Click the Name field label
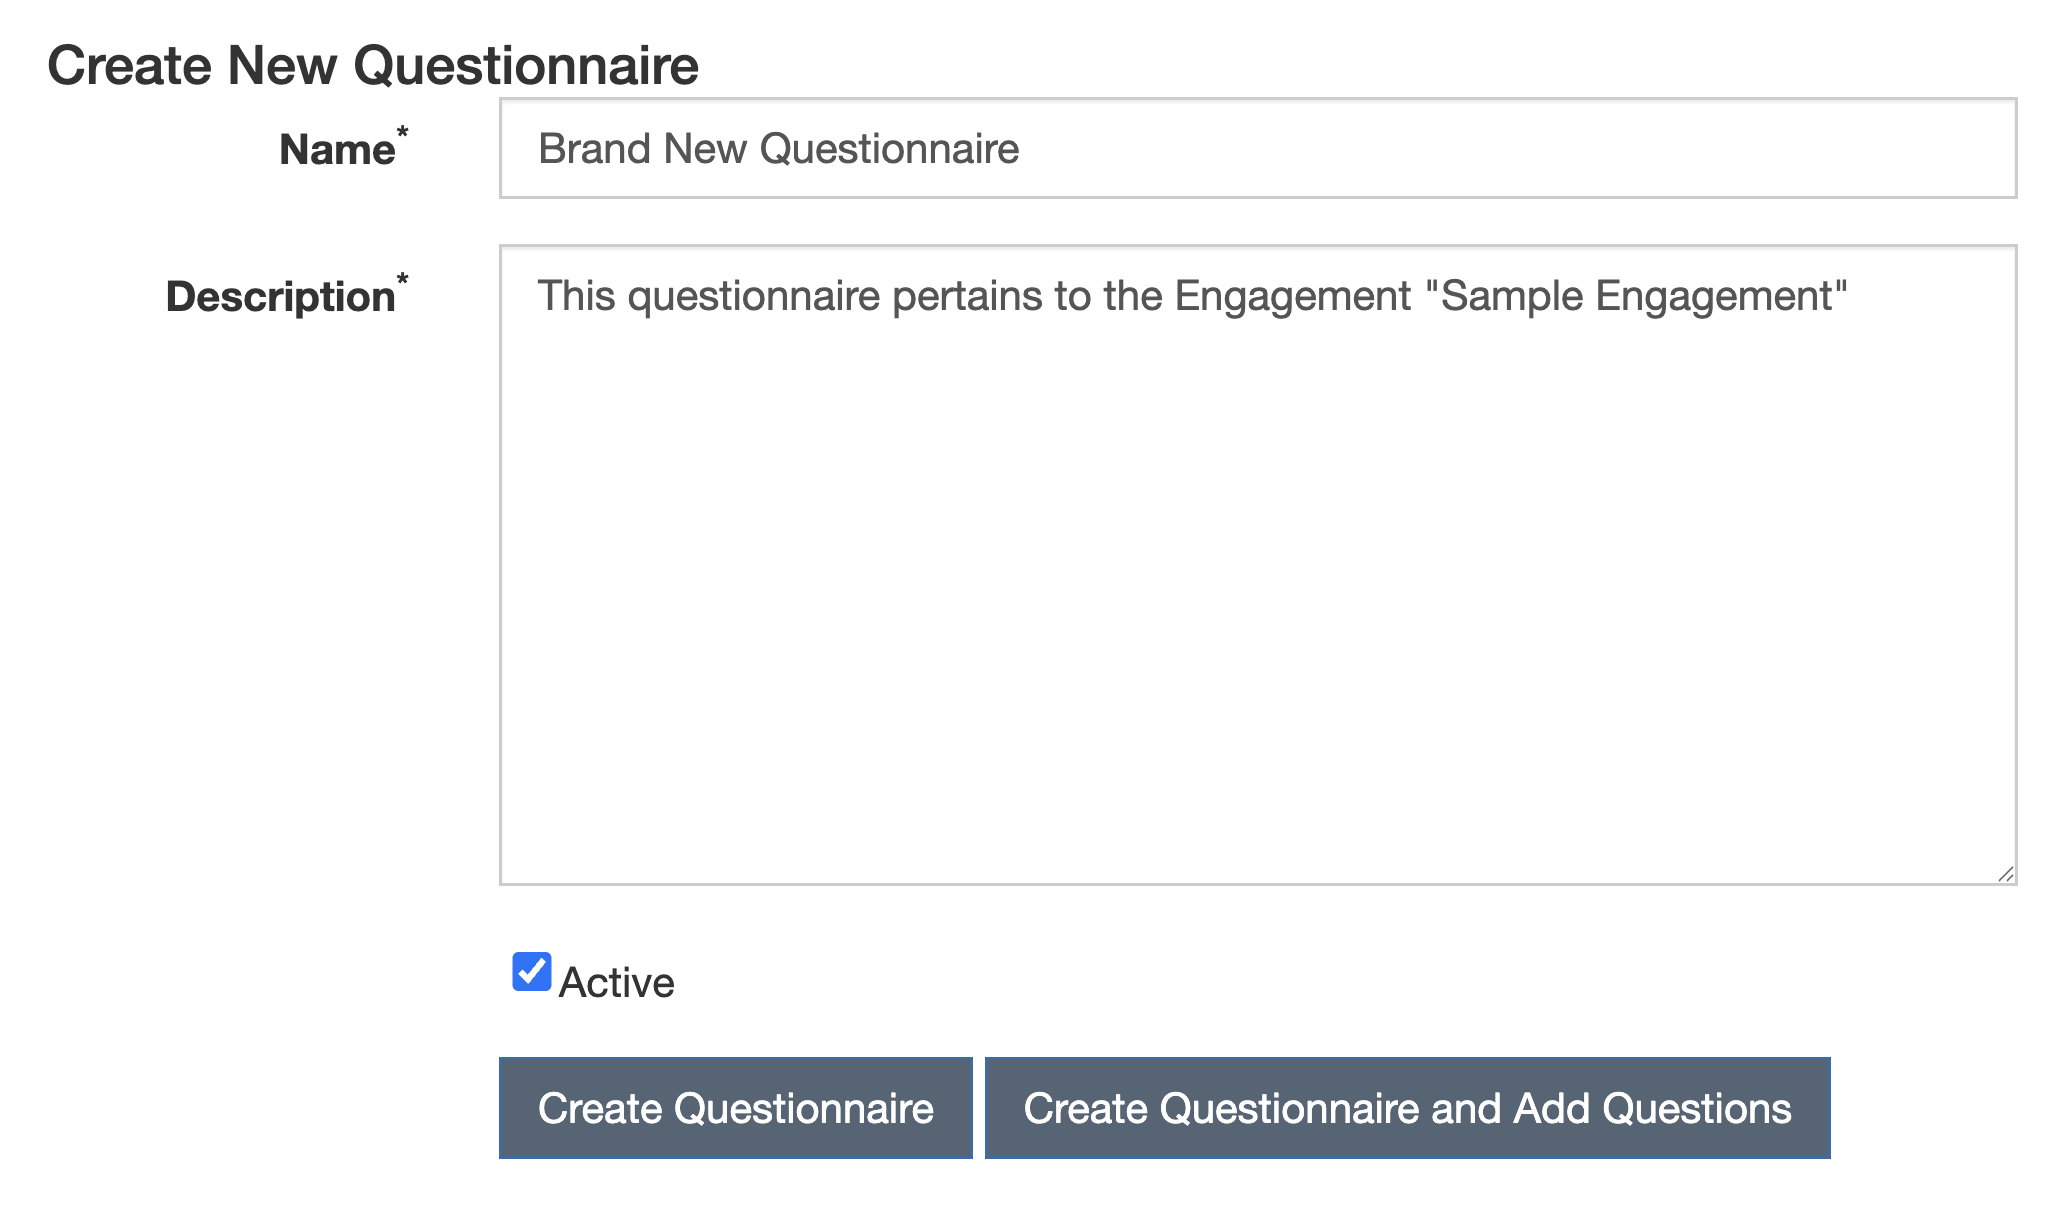Screen dimensions: 2064x1210 (337, 150)
